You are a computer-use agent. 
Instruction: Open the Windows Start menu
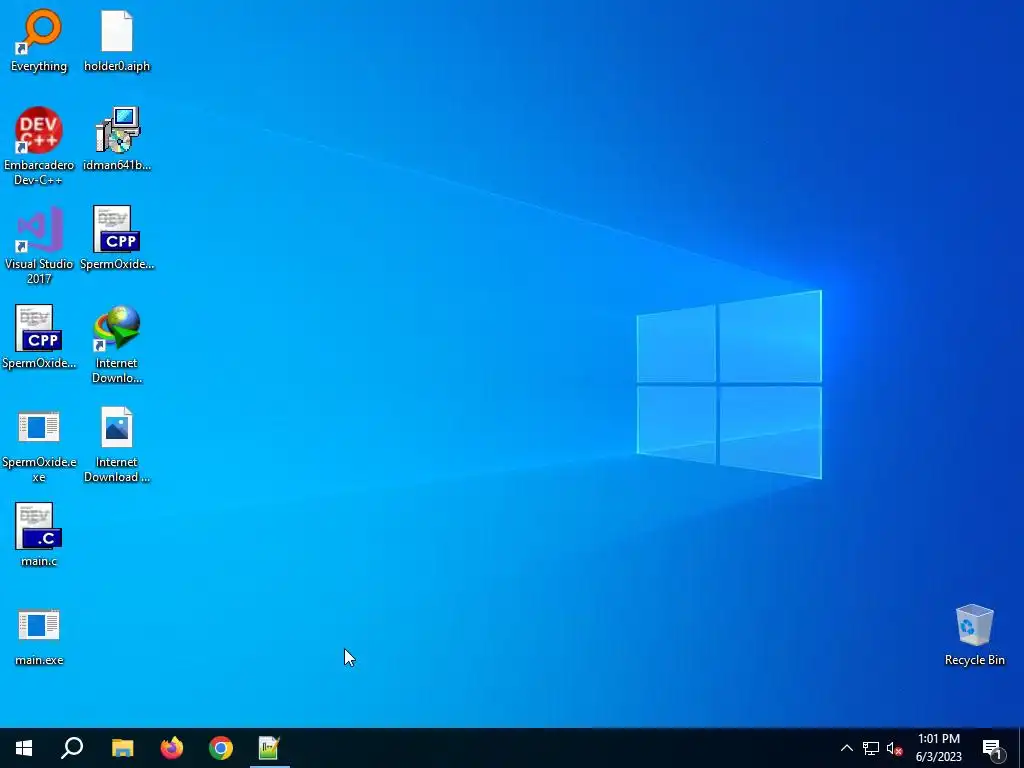click(24, 748)
